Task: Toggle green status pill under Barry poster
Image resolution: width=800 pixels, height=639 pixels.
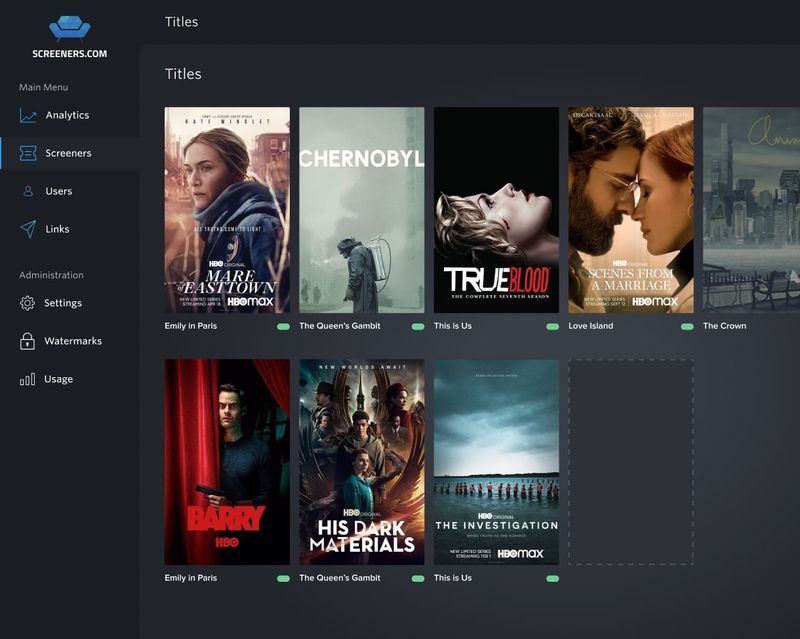Action: click(x=283, y=579)
